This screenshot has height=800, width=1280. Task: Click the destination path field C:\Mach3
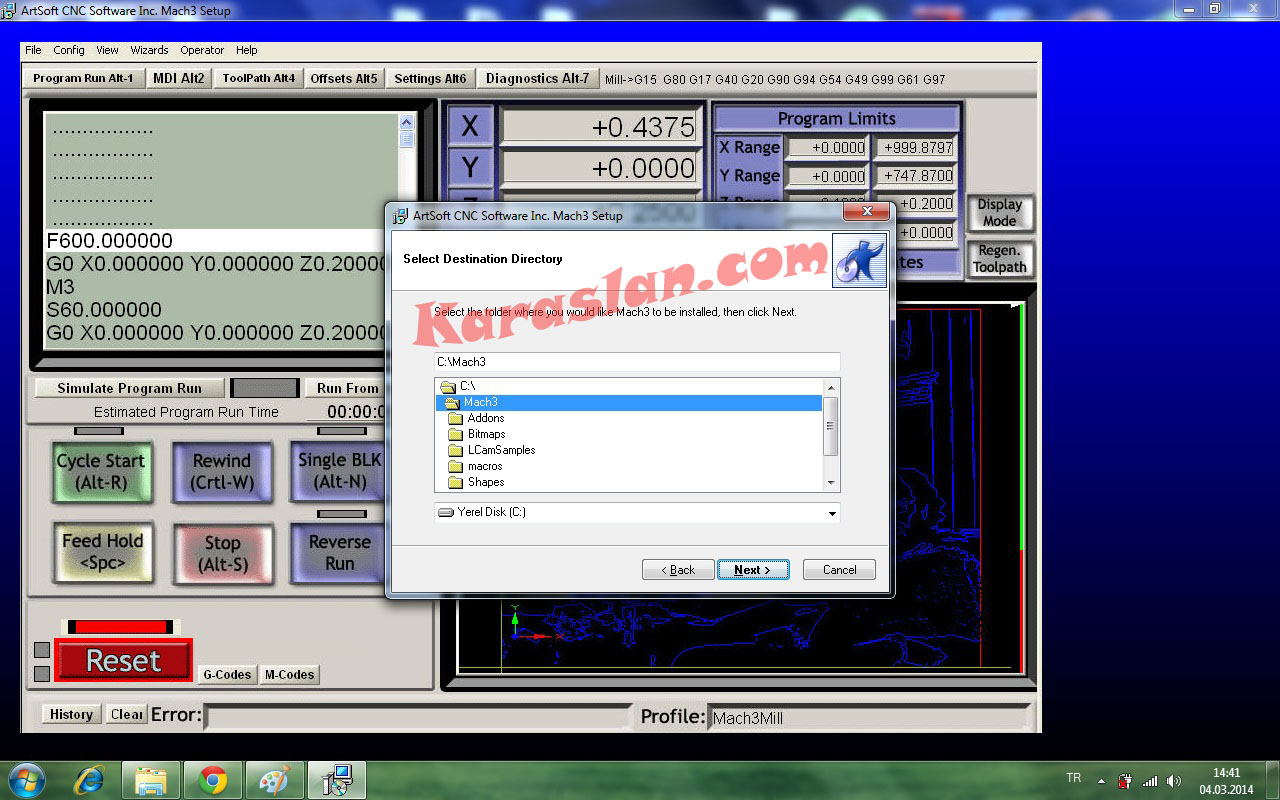[x=637, y=362]
